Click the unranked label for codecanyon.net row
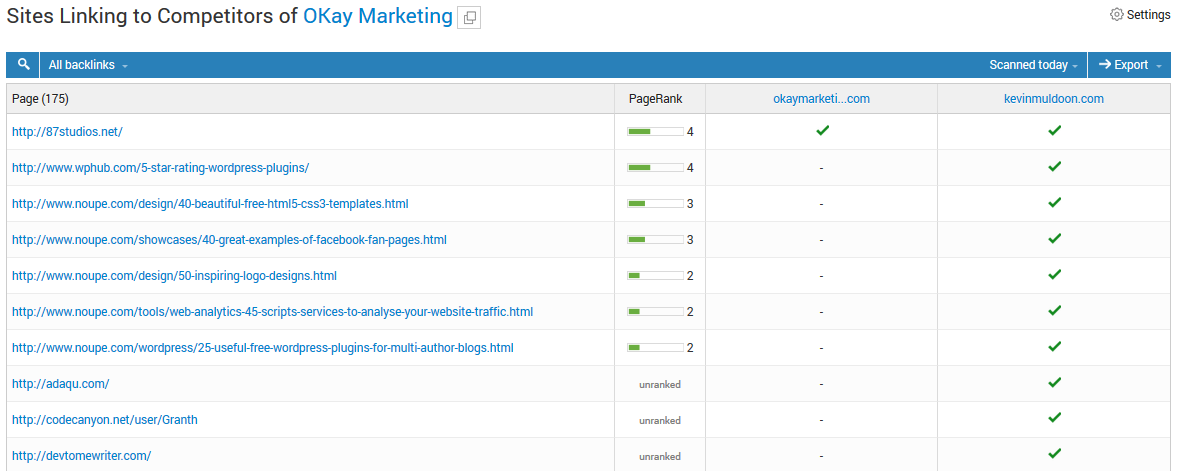The image size is (1179, 471). tap(659, 421)
